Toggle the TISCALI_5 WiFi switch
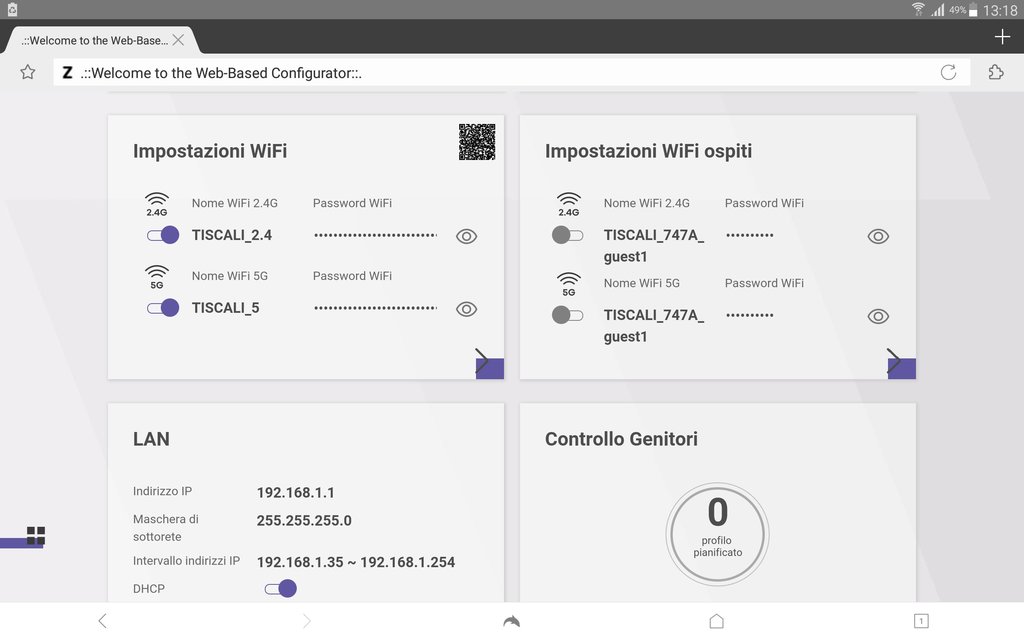 163,308
